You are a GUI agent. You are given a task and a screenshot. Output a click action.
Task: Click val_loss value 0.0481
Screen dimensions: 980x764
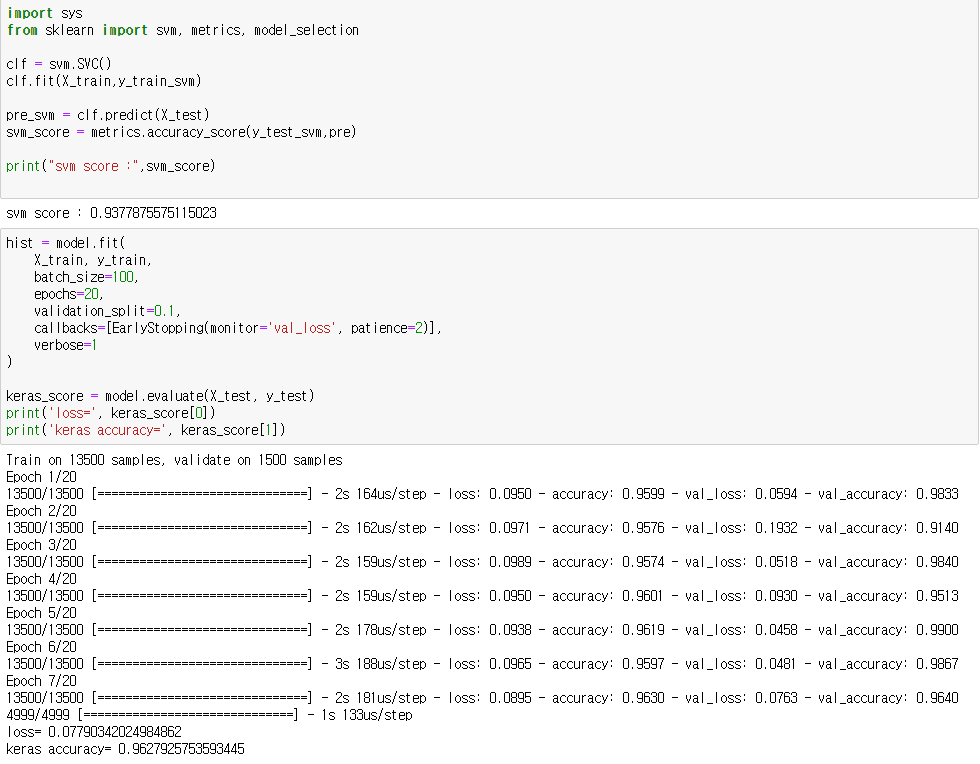tap(775, 664)
